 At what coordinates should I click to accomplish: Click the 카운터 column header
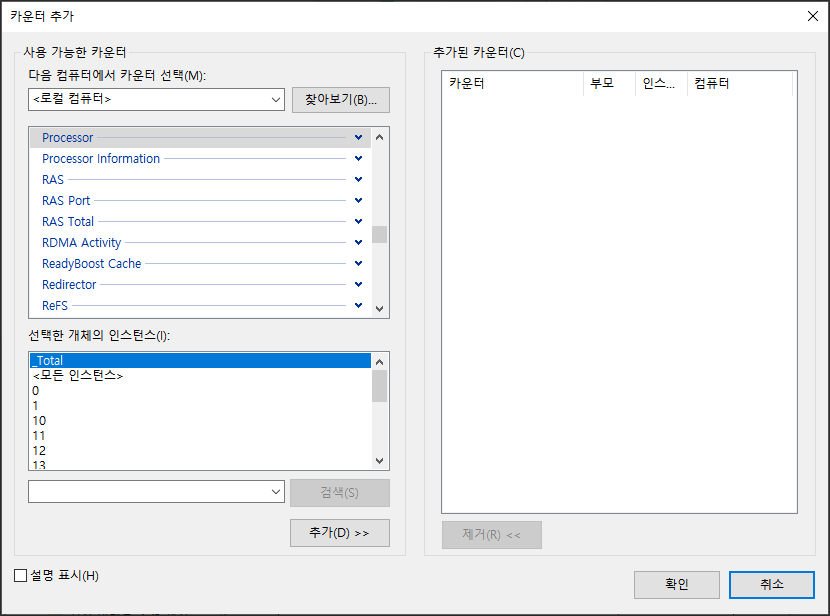tap(512, 83)
